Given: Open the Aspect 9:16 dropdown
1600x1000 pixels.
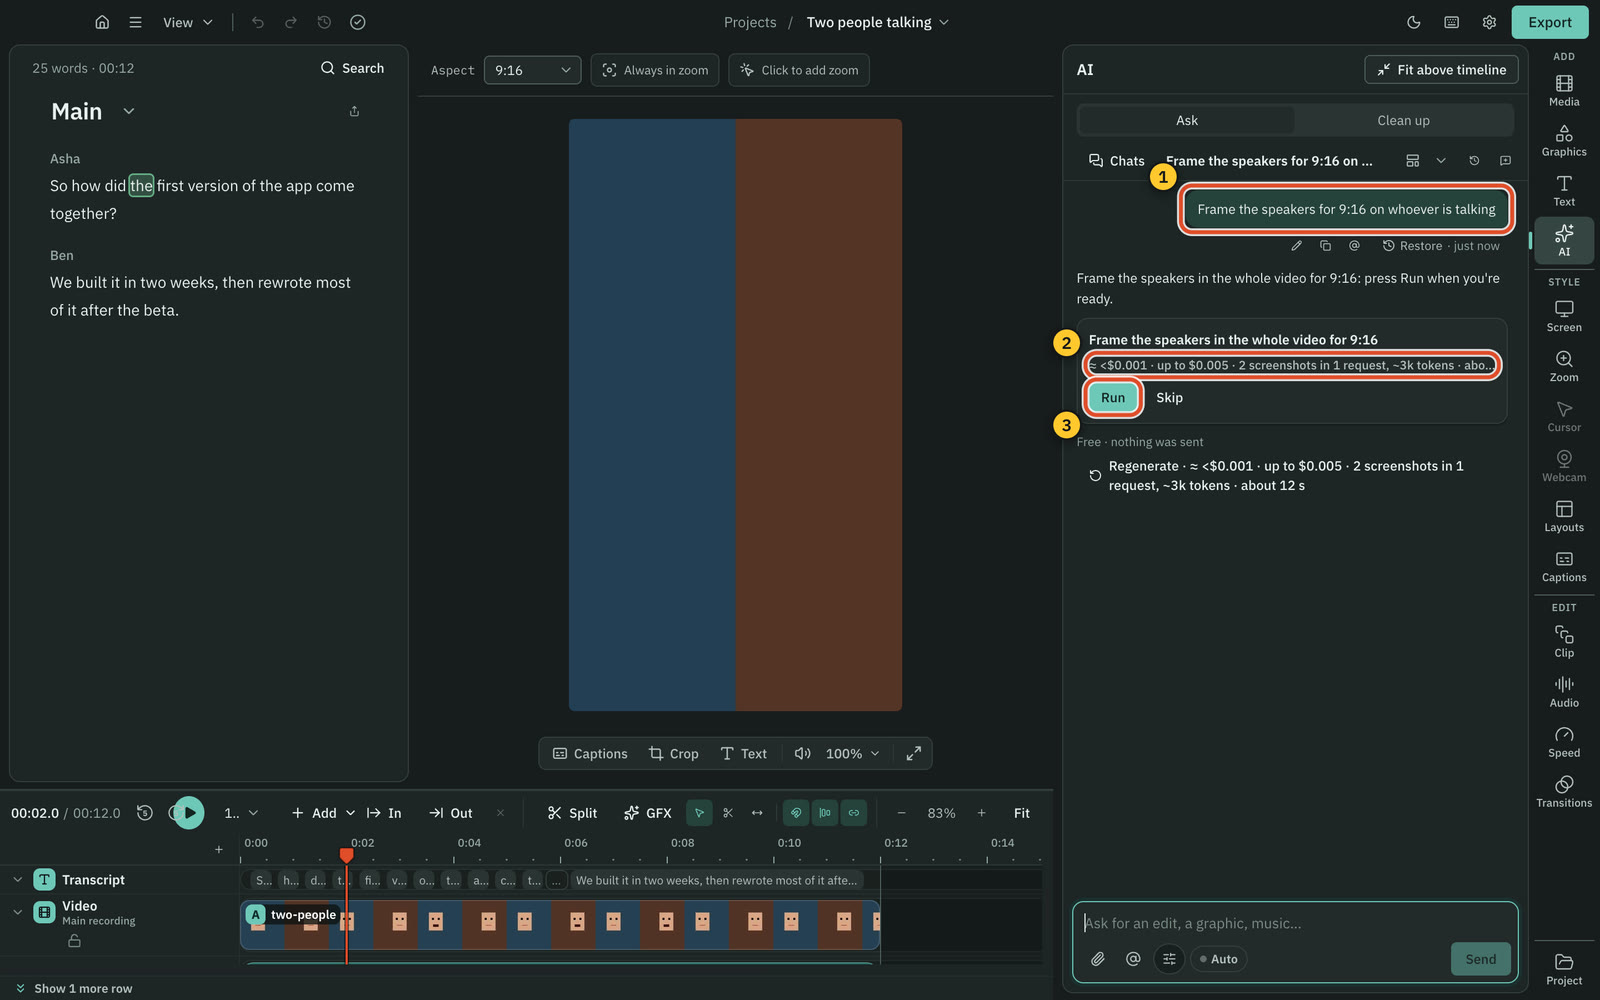Looking at the screenshot, I should click(x=532, y=70).
